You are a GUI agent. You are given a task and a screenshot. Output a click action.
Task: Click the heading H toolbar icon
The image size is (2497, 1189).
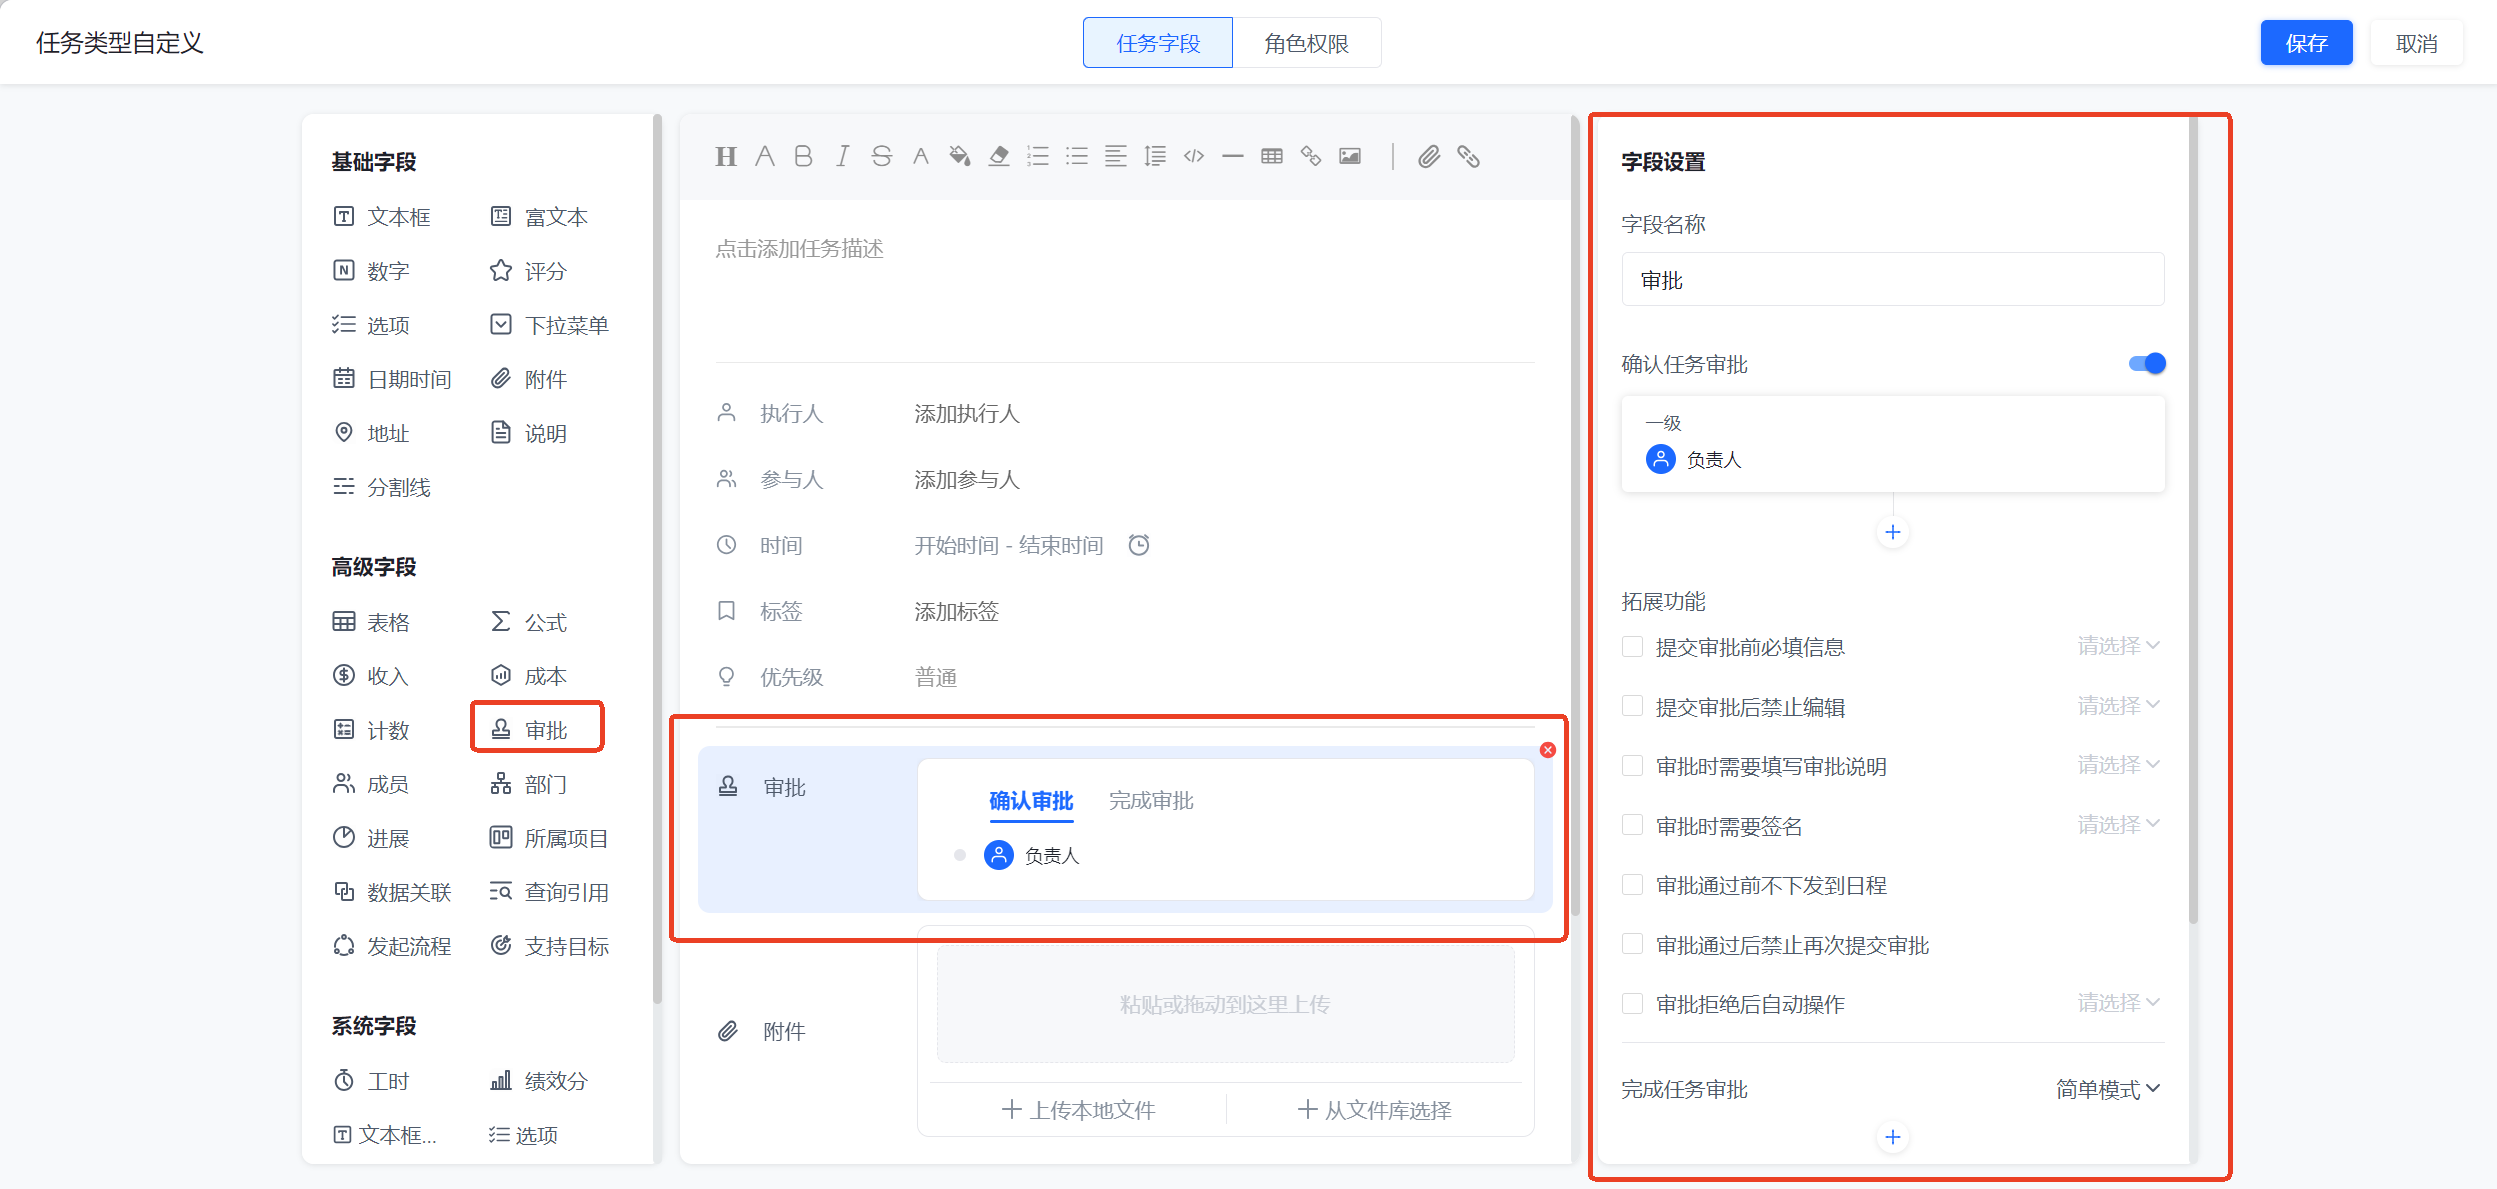726,156
